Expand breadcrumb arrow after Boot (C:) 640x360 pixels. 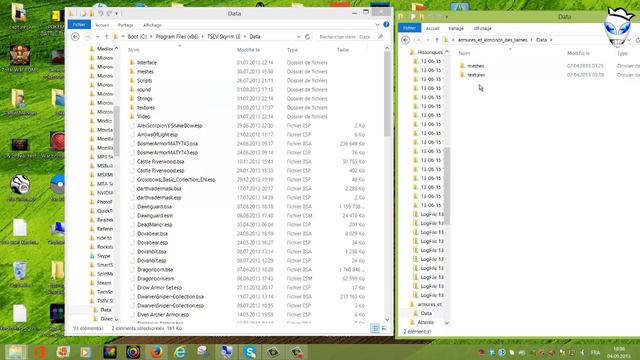click(x=151, y=37)
